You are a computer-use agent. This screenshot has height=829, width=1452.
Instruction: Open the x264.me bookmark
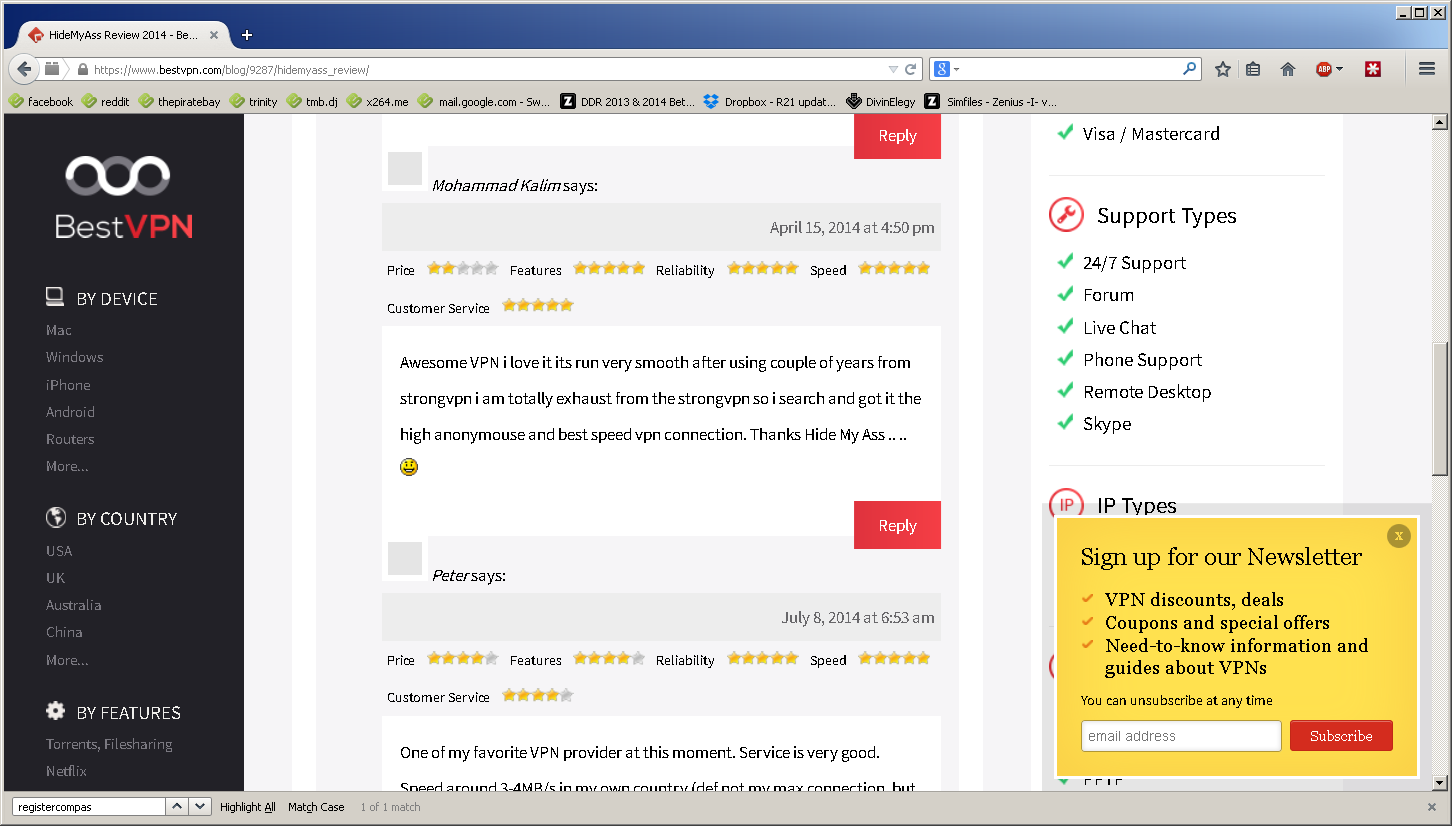point(378,101)
